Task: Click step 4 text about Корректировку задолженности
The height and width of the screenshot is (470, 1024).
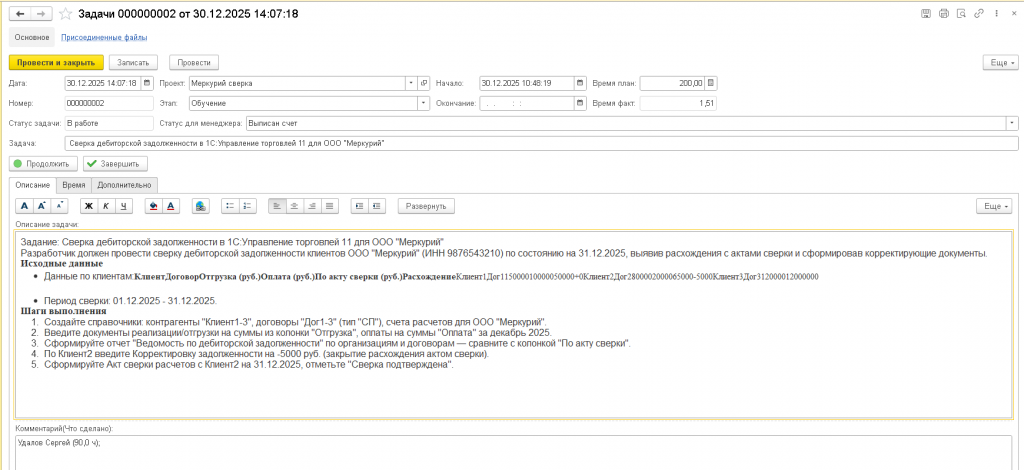Action: [266, 354]
